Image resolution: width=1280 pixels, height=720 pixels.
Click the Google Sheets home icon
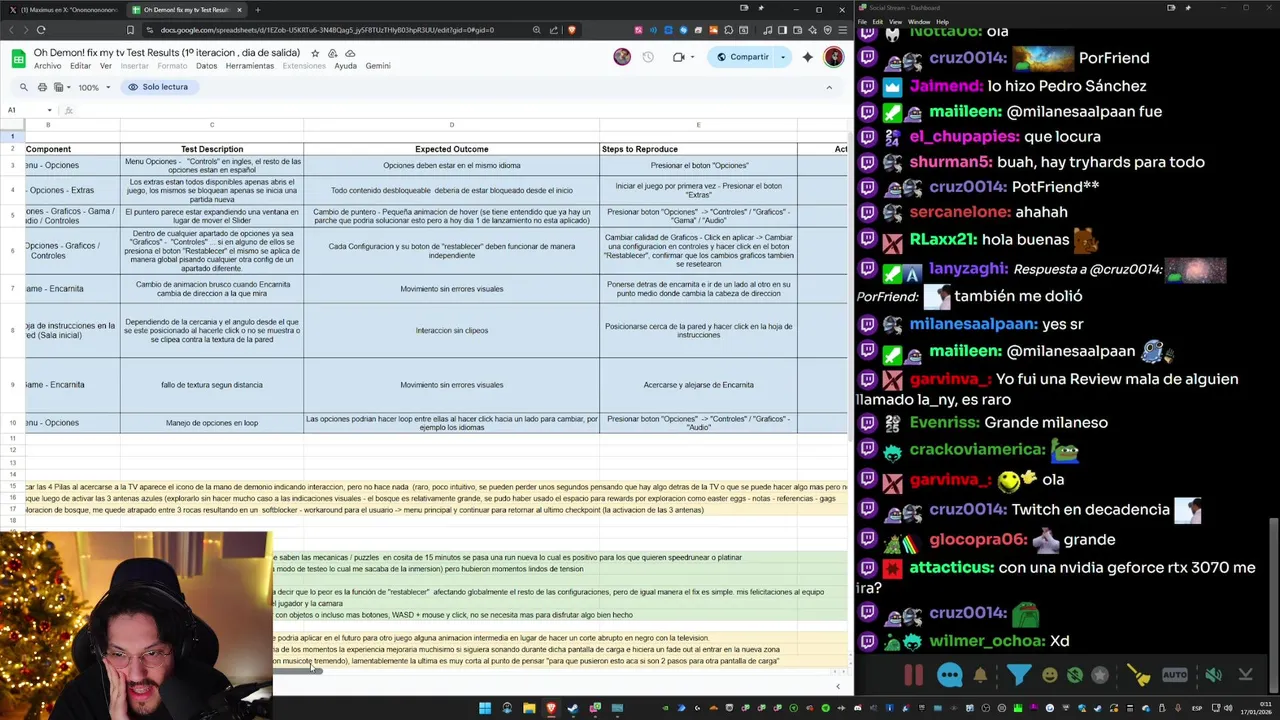18,58
